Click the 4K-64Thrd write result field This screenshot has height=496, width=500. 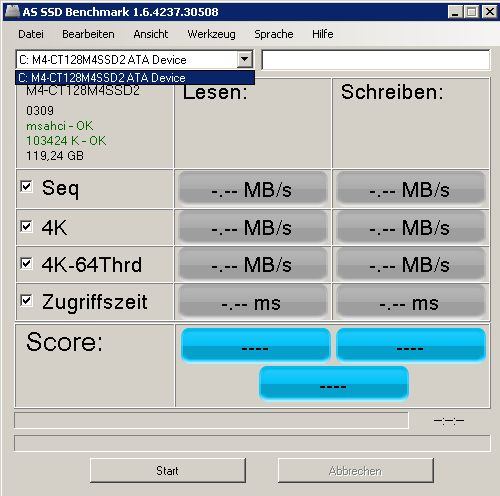(x=410, y=265)
